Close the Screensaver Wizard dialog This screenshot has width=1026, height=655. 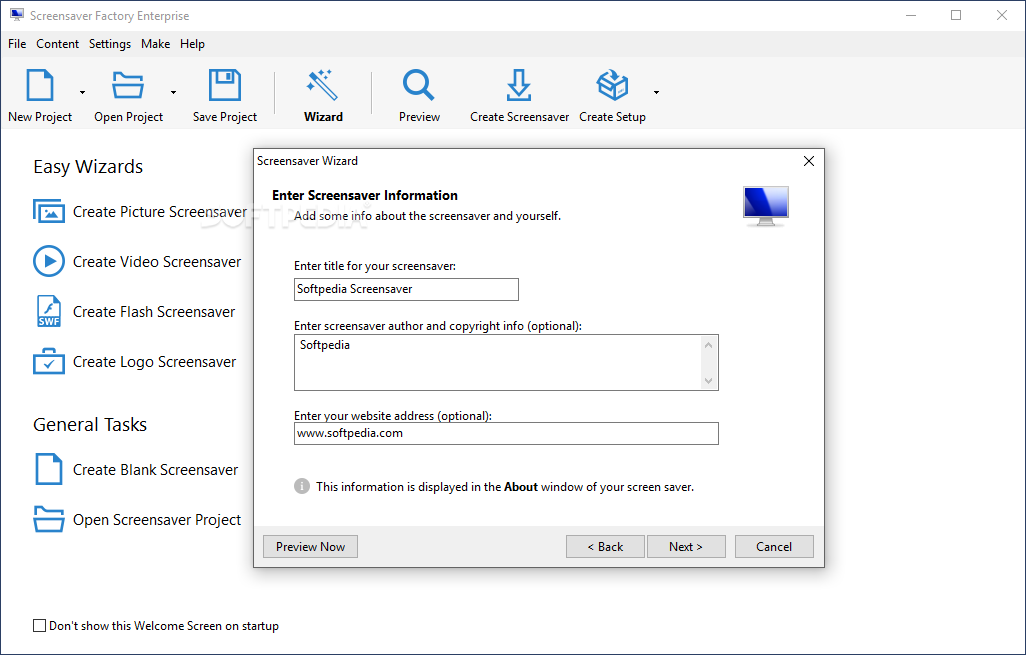tap(809, 161)
